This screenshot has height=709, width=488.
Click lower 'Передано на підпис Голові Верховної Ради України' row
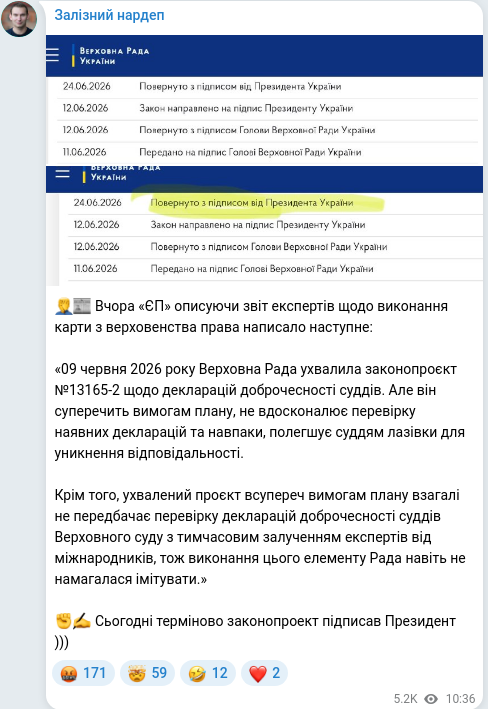click(275, 269)
